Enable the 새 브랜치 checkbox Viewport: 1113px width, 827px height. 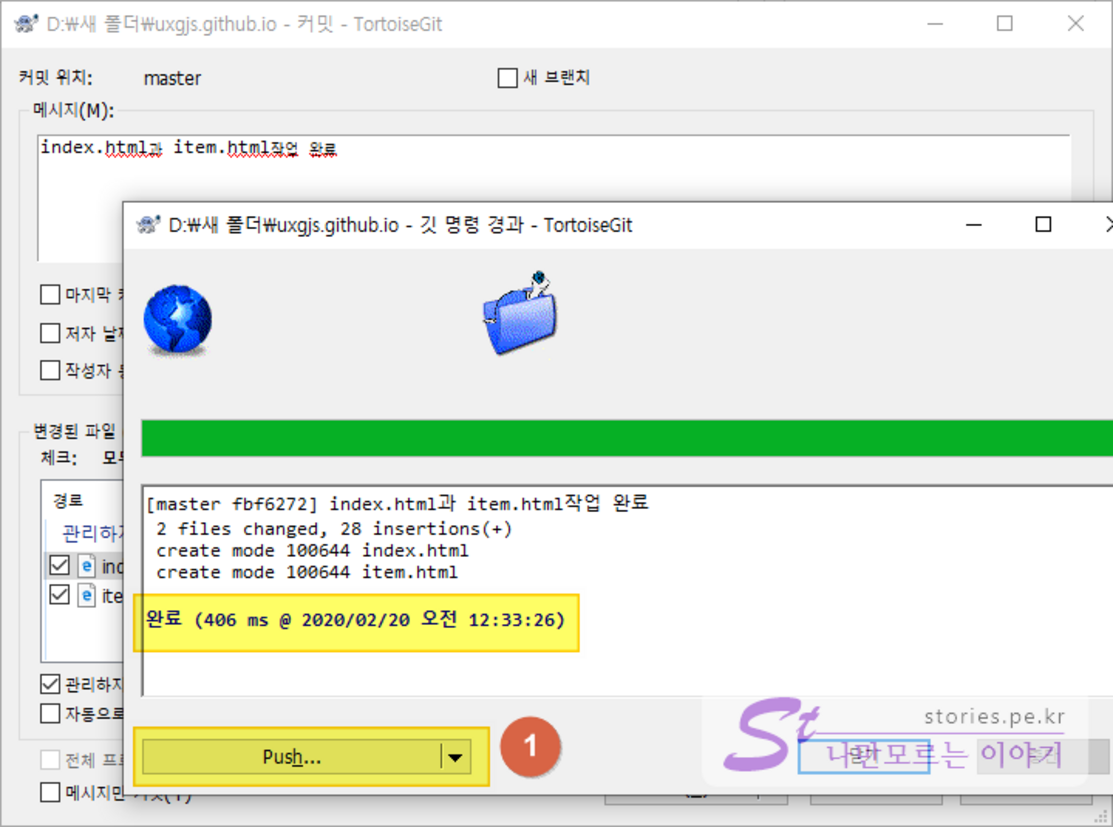coord(508,78)
